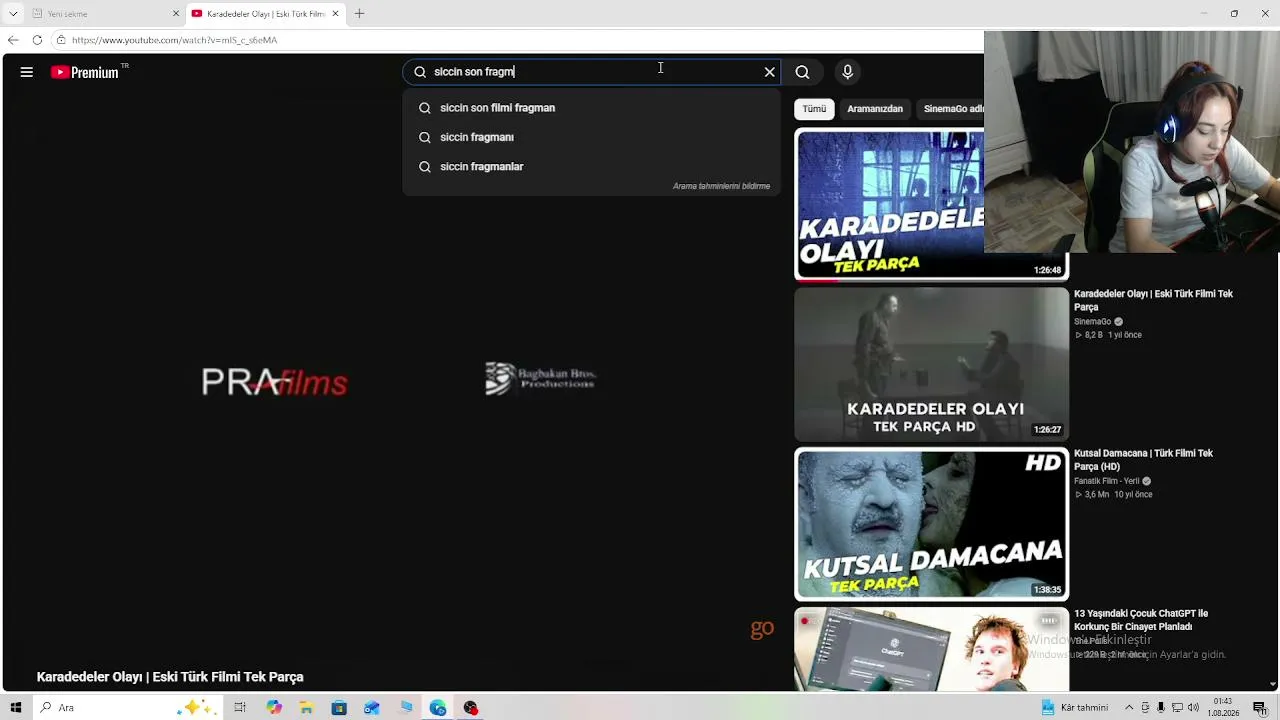Select the Karadedeler Olayı browser tab
Image resolution: width=1280 pixels, height=720 pixels.
(265, 14)
